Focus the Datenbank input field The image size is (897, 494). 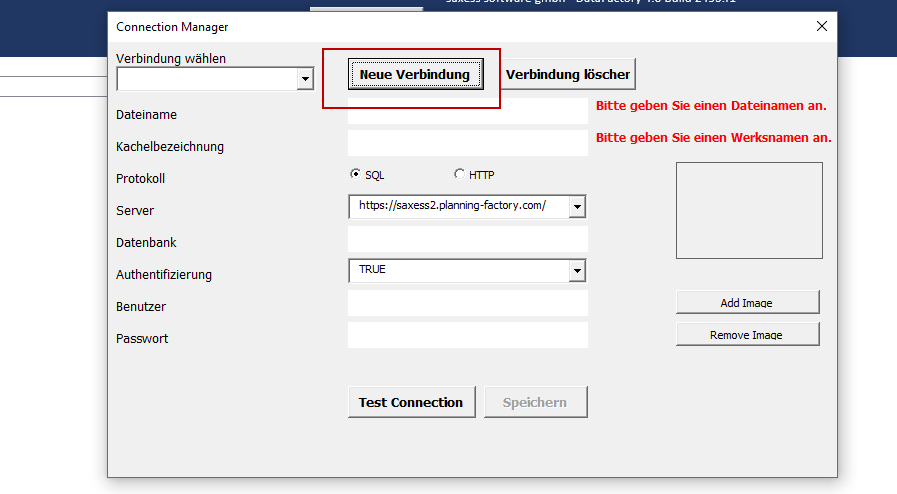(x=467, y=239)
